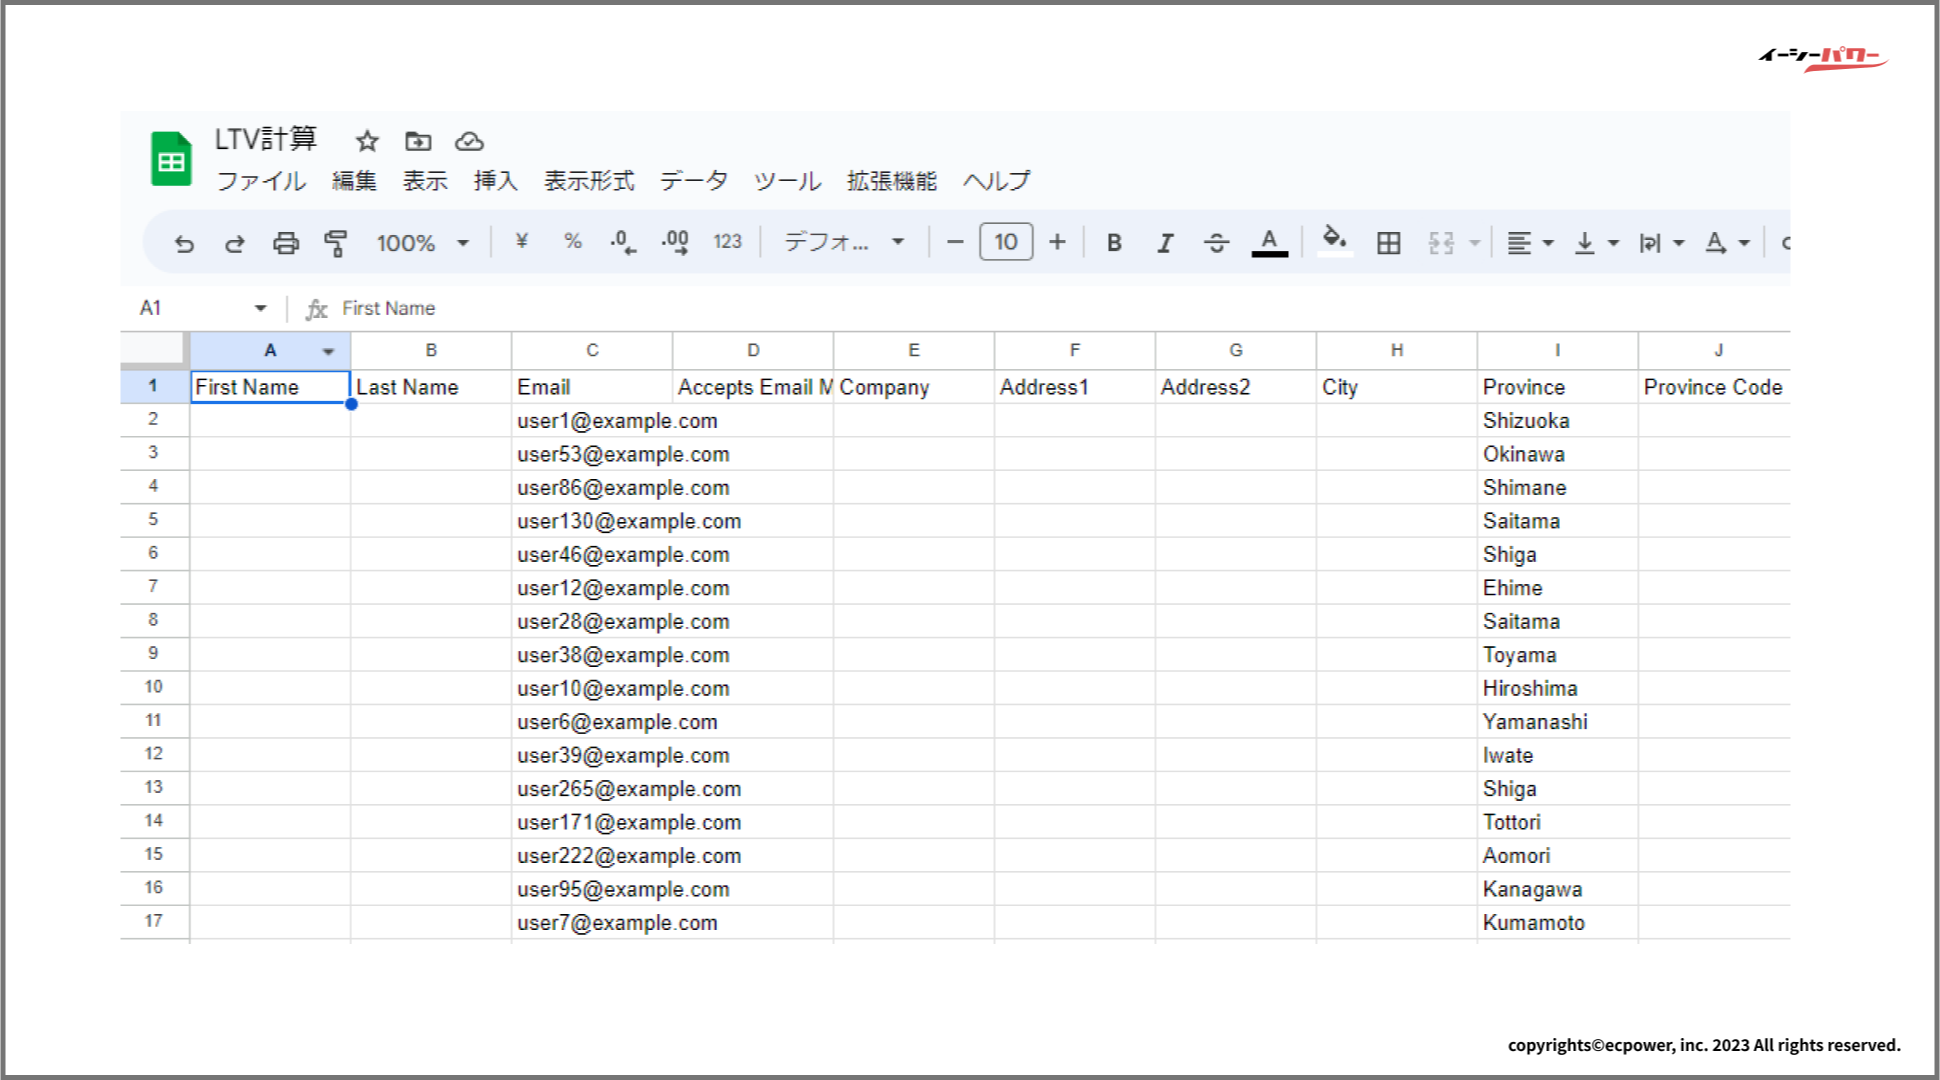Click the Borders grid icon
The height and width of the screenshot is (1080, 1940).
(x=1388, y=243)
